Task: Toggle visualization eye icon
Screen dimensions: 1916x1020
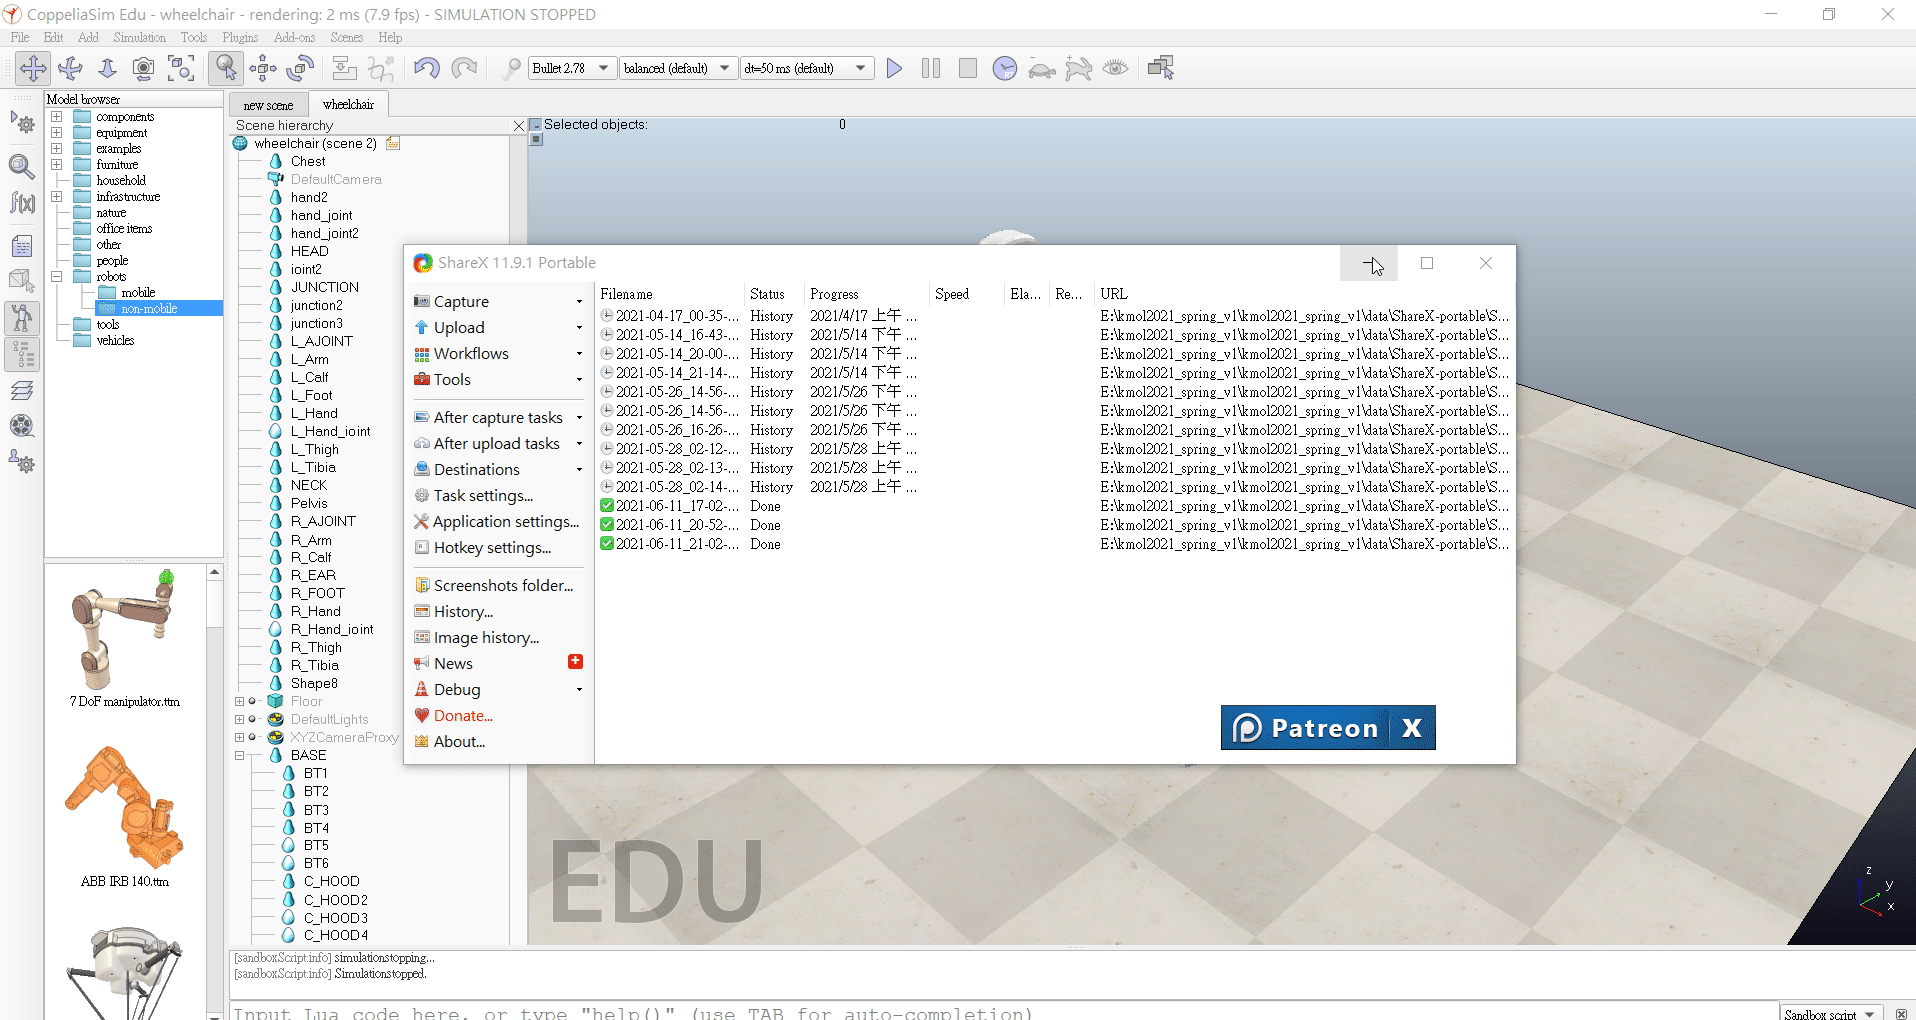Action: 1115,68
